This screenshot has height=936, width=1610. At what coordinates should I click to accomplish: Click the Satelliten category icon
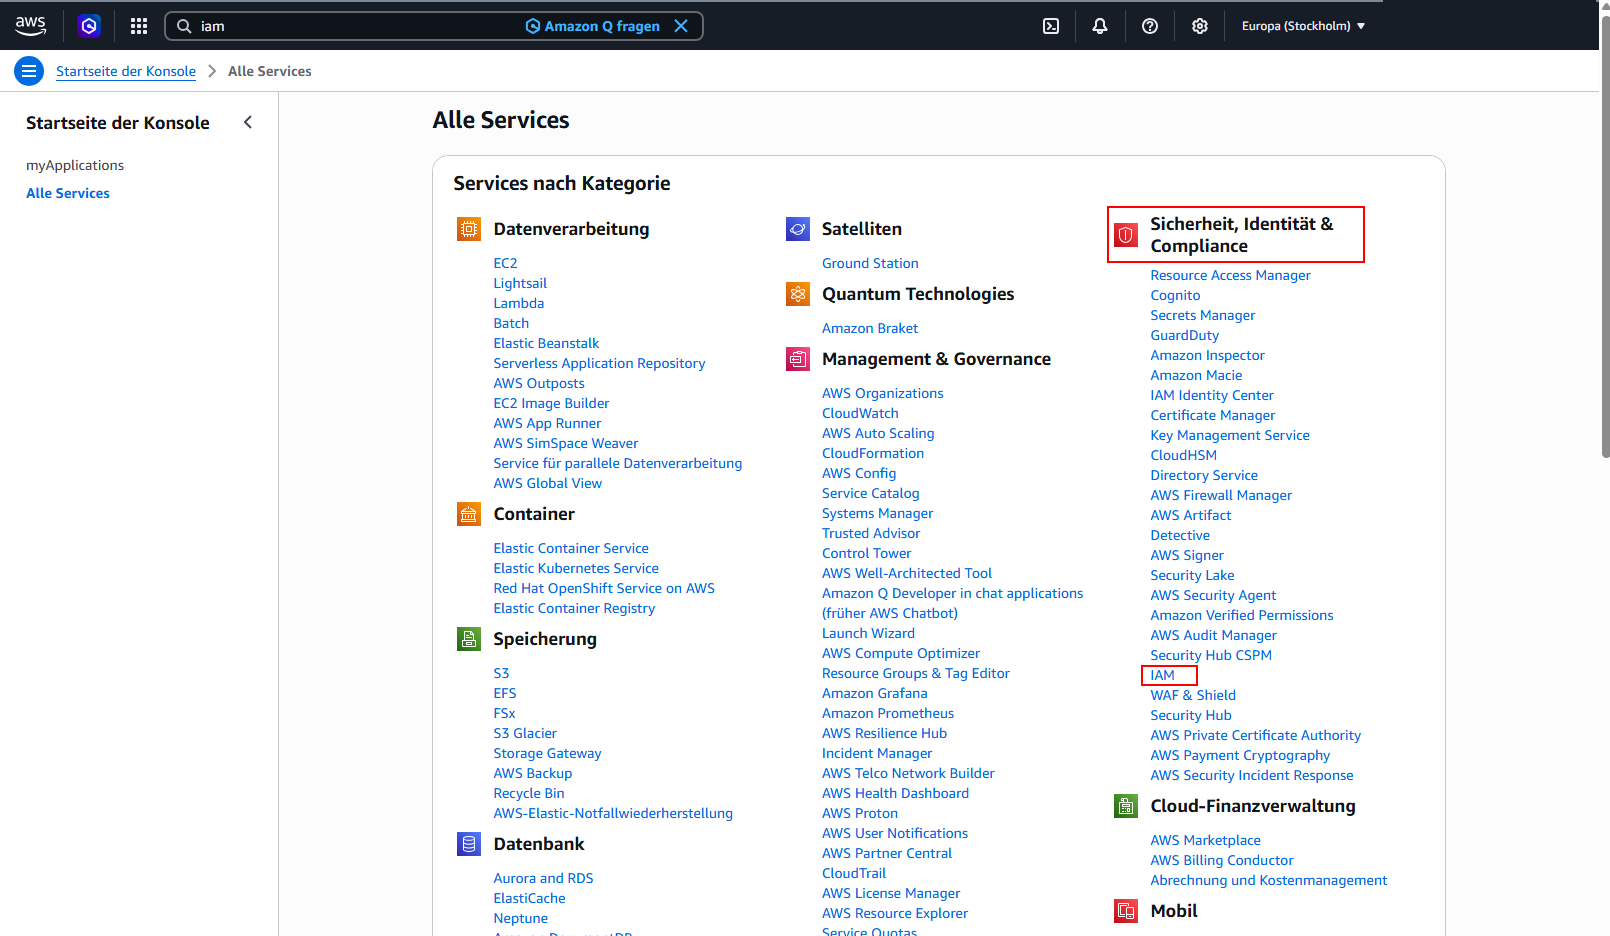pyautogui.click(x=798, y=229)
